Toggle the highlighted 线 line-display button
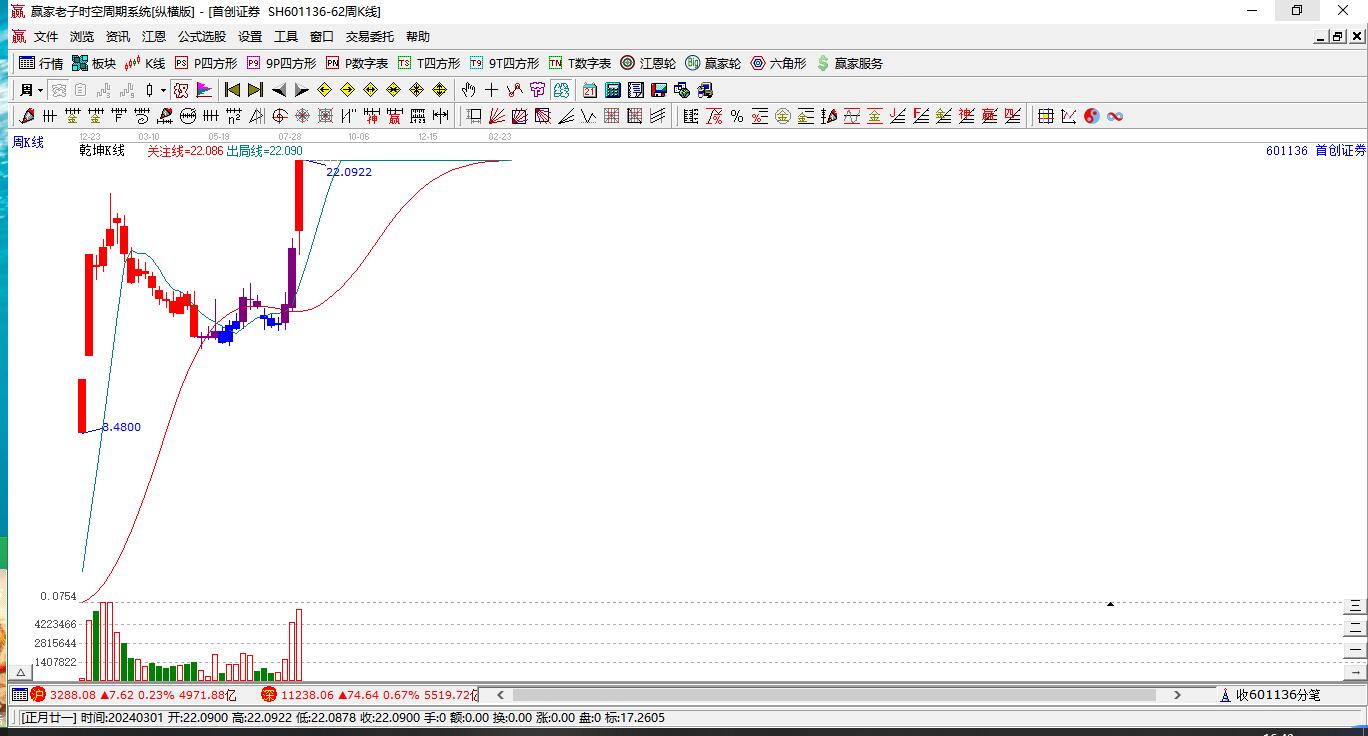 tap(560, 90)
